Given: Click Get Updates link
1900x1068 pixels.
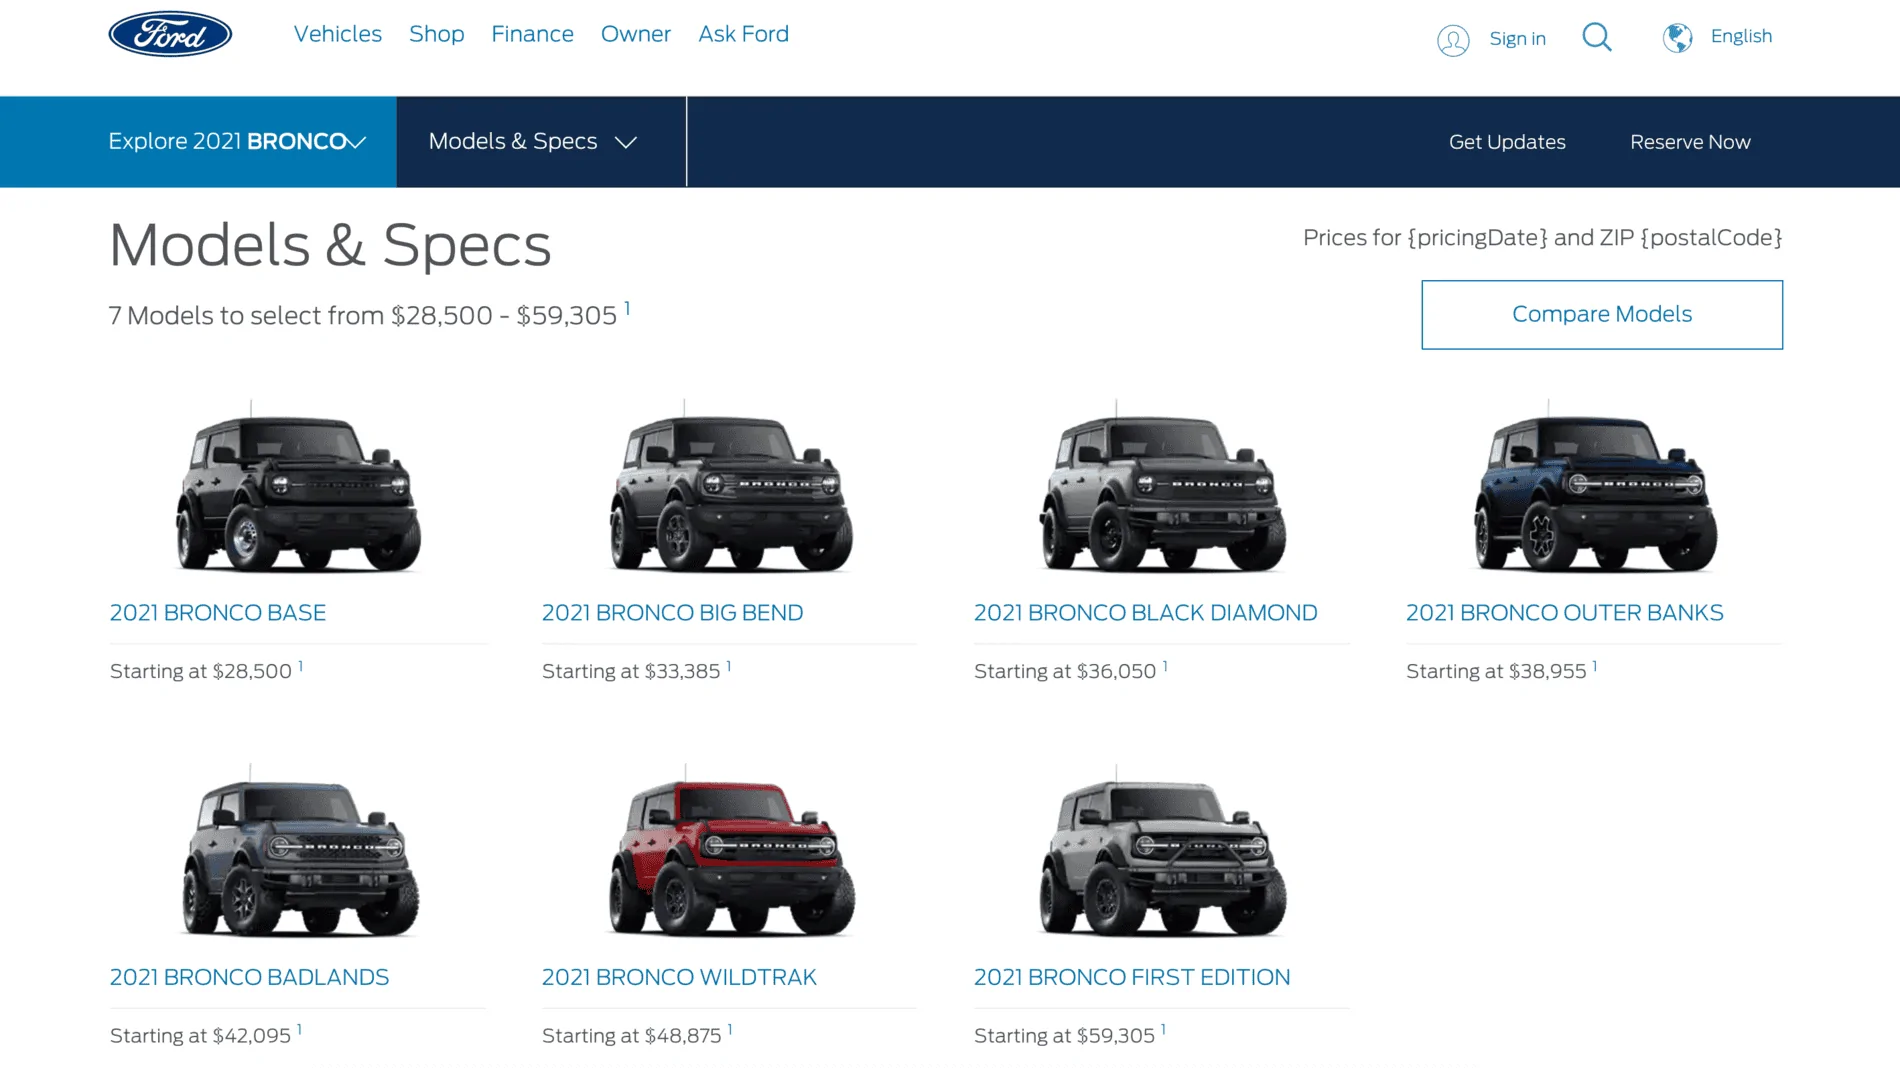Looking at the screenshot, I should pos(1507,142).
